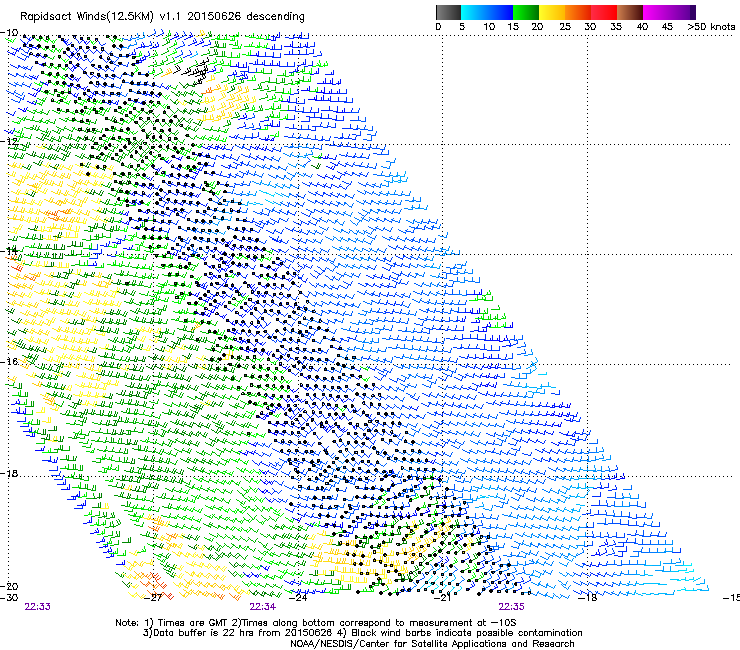The height and width of the screenshot is (650, 740).
Task: Click the '22:33' purple time label
Action: 37,607
